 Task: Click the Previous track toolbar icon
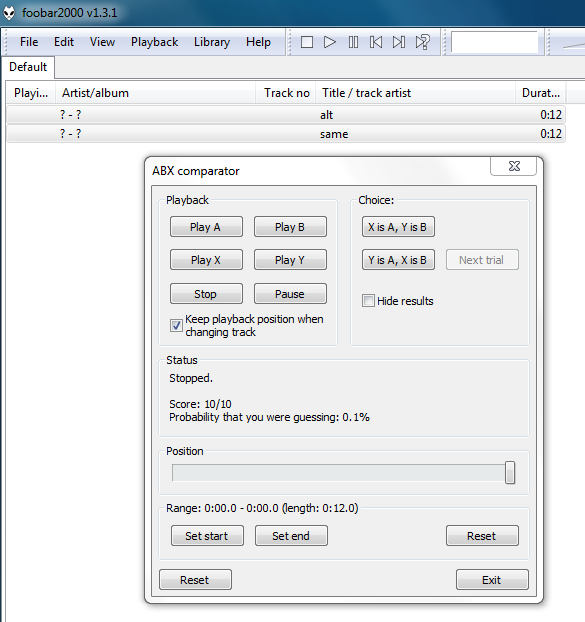(376, 42)
